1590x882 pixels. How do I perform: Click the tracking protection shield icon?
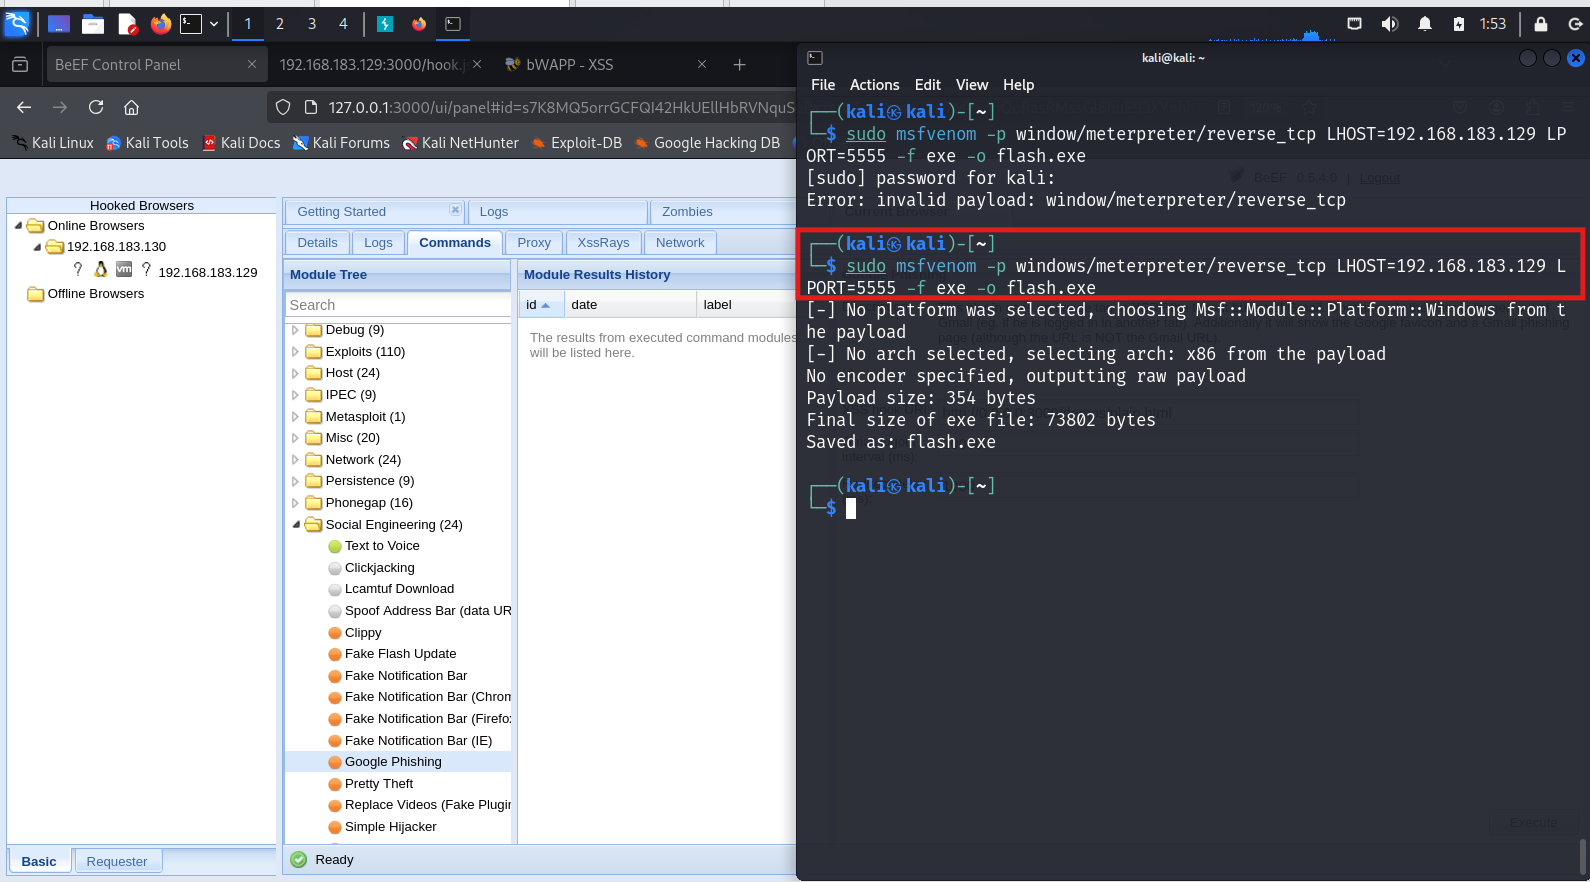pos(283,107)
